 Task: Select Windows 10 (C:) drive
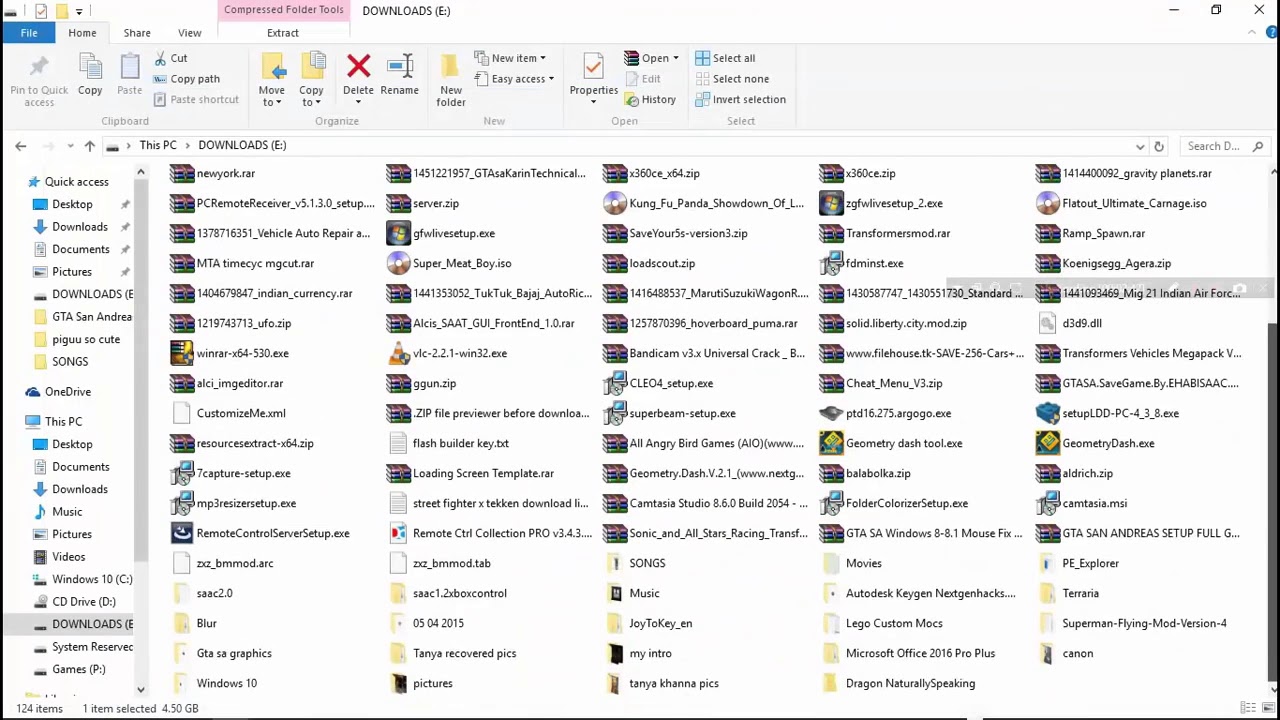pos(92,579)
